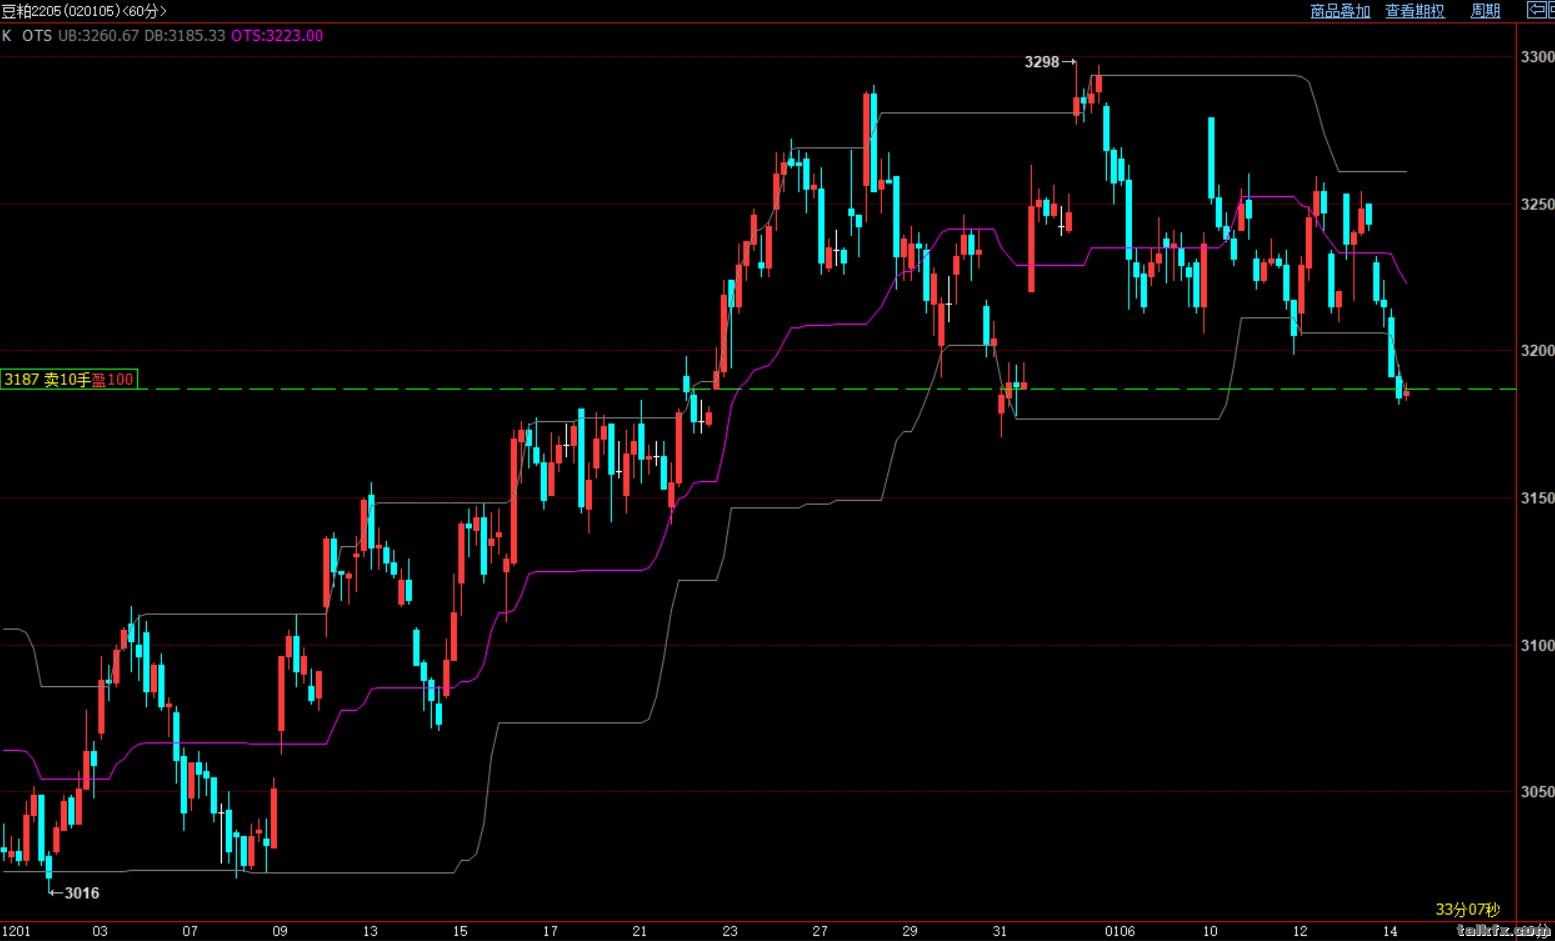Screen dimensions: 1555x941
Task: Click date label 31 on time axis
Action: point(1000,931)
